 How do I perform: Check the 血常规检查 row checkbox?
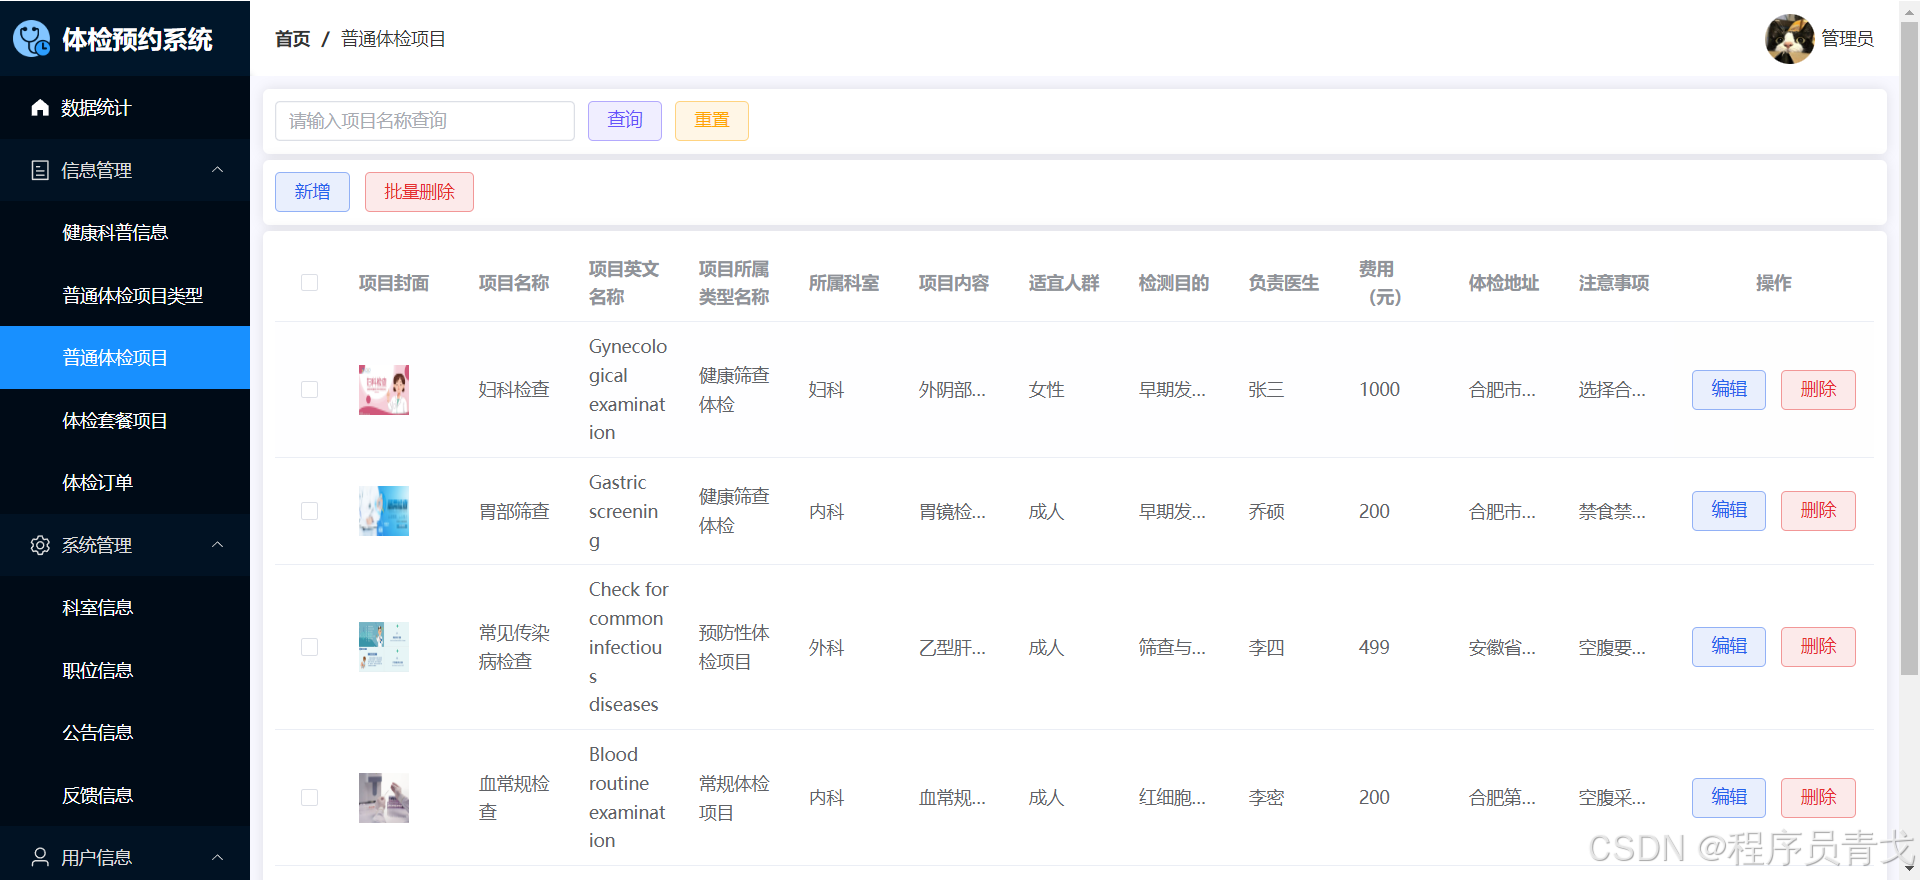coord(310,798)
